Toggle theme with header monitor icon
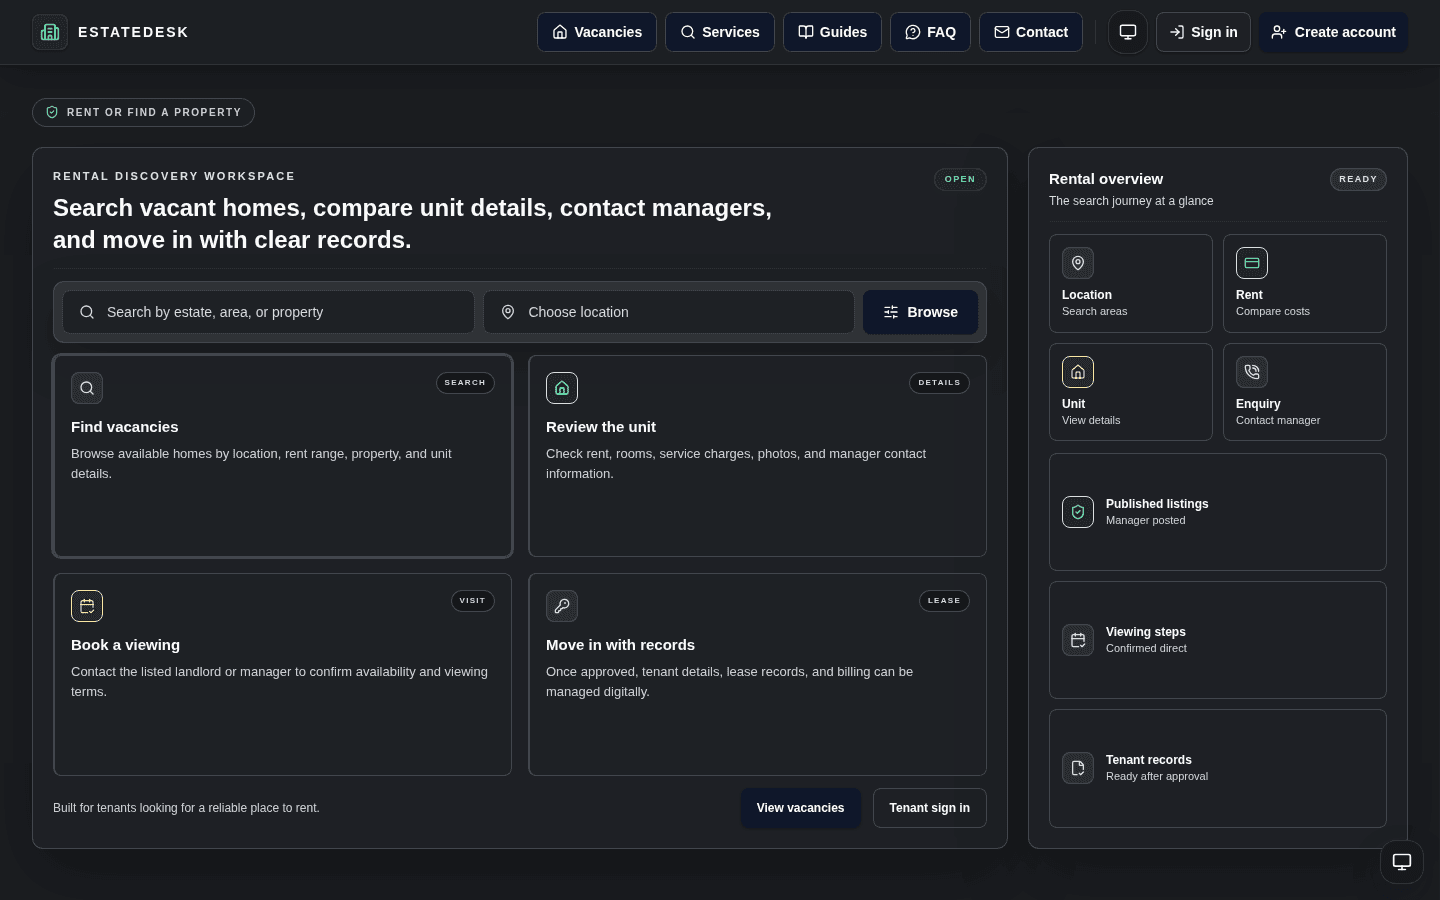 coord(1128,32)
